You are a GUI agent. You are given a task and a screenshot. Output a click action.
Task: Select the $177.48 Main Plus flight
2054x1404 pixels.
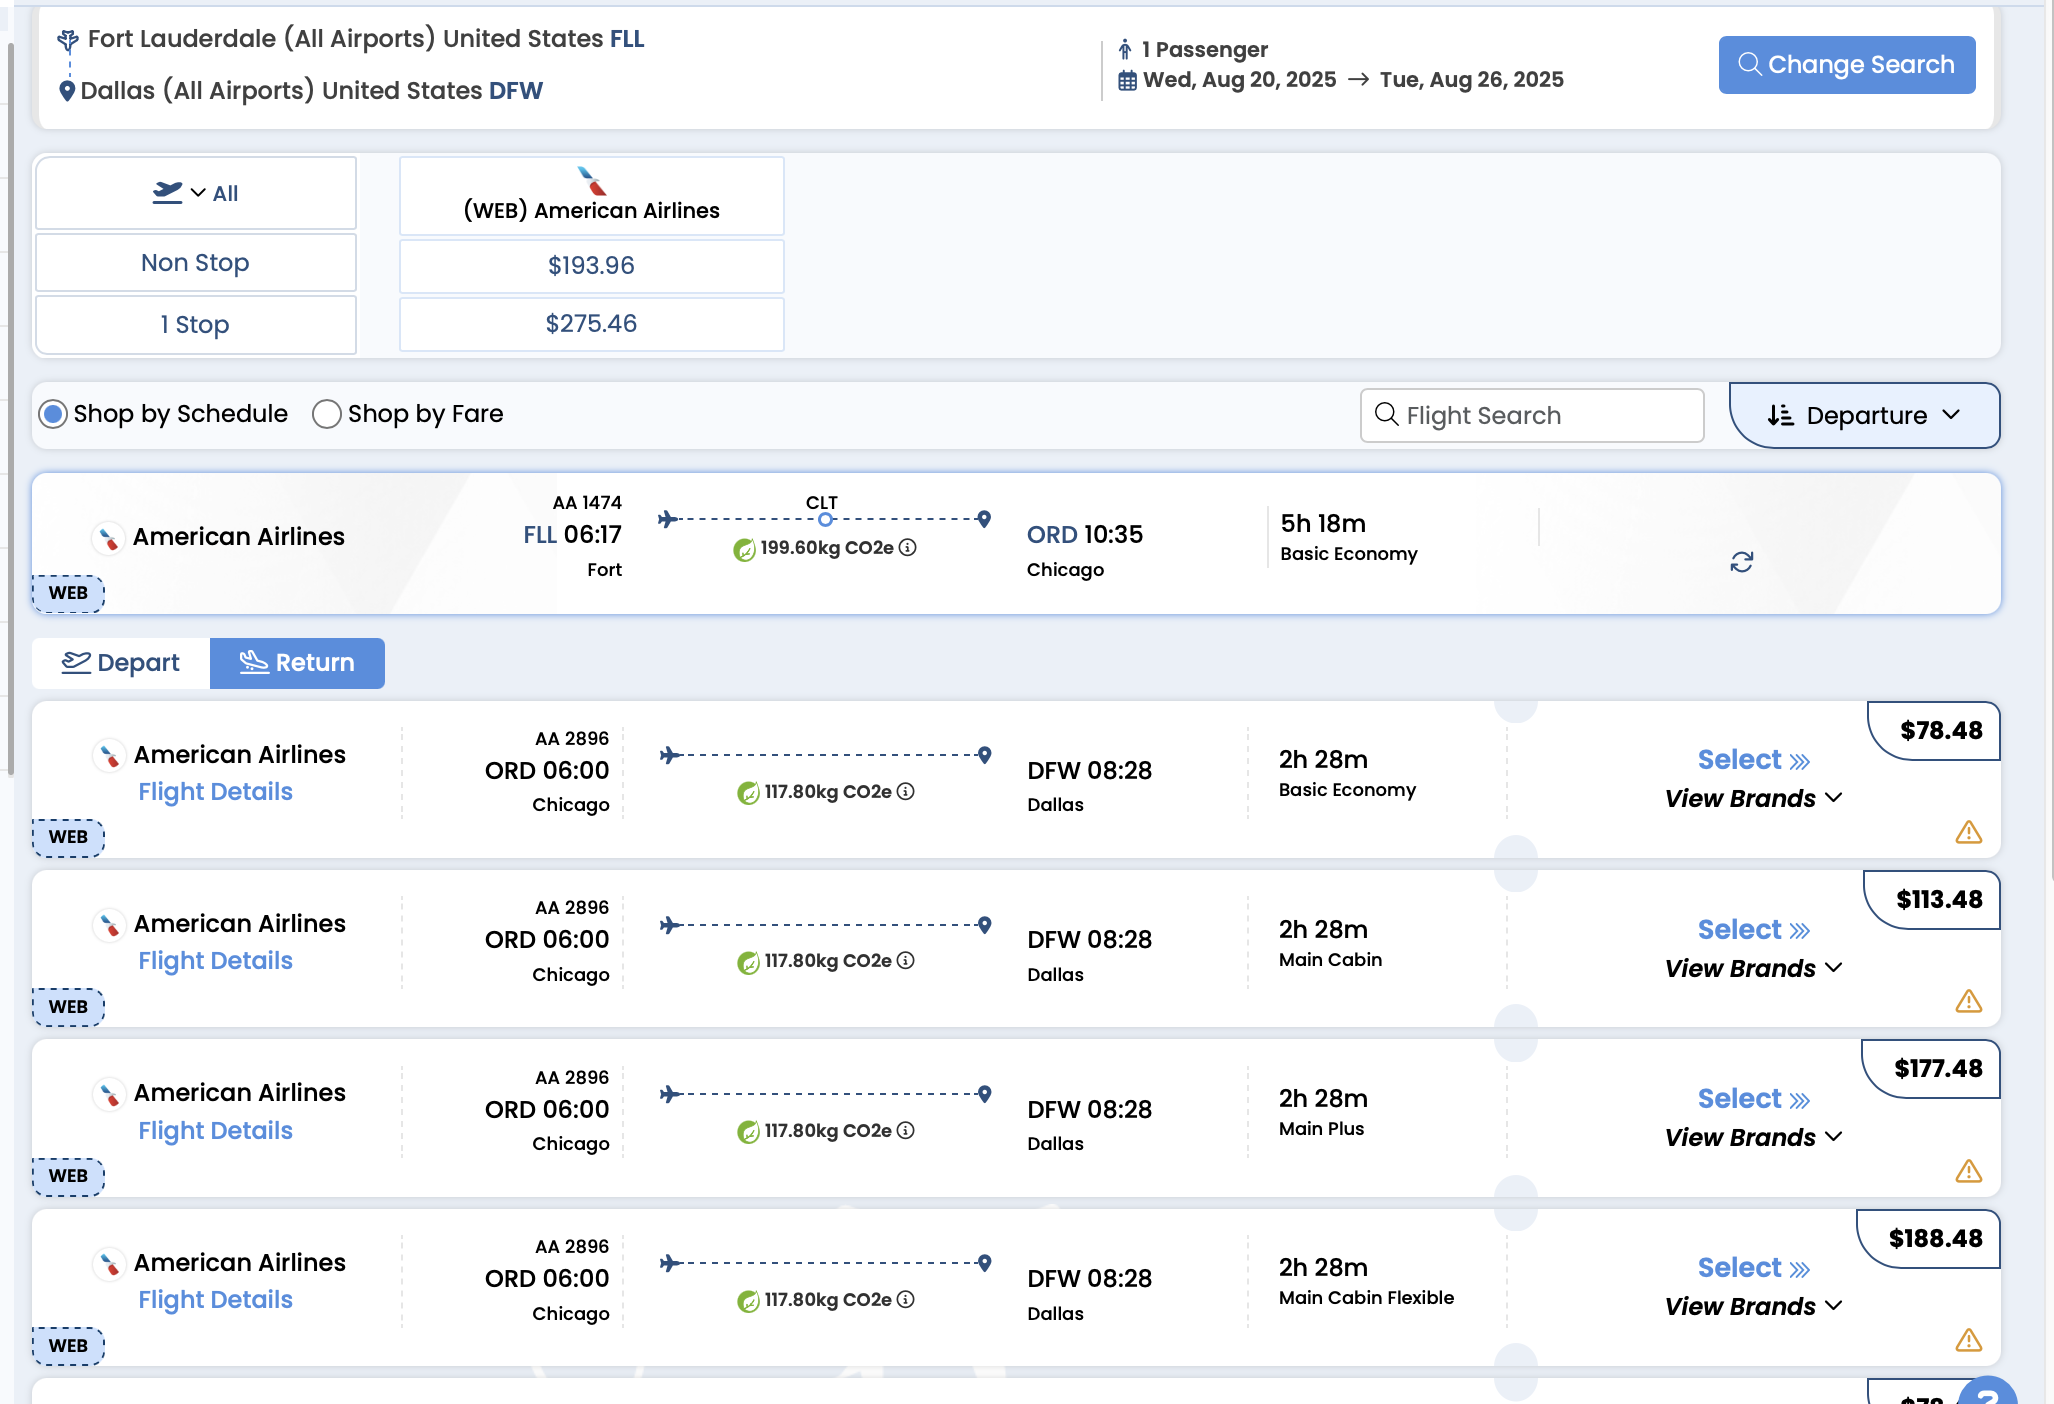pyautogui.click(x=1753, y=1099)
